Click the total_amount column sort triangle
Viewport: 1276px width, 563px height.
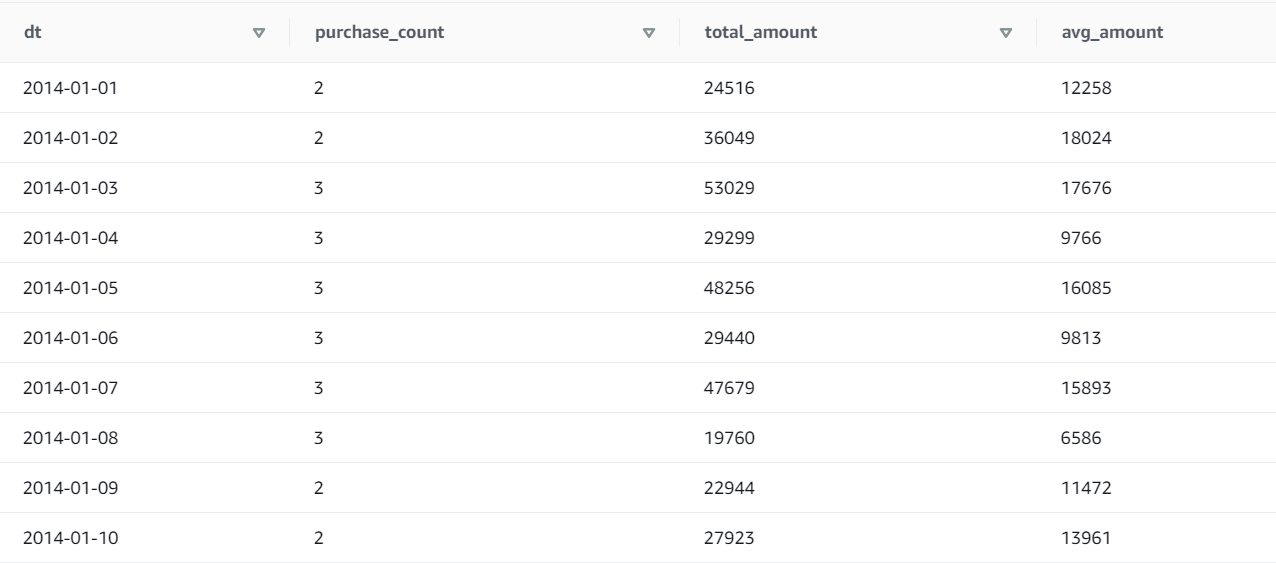pos(1007,33)
